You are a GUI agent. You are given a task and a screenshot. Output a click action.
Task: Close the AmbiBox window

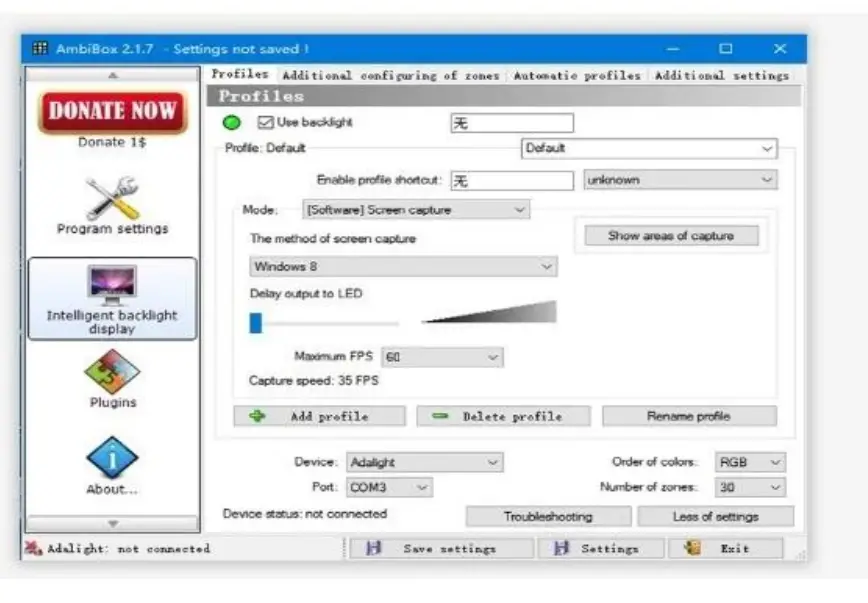tap(780, 49)
